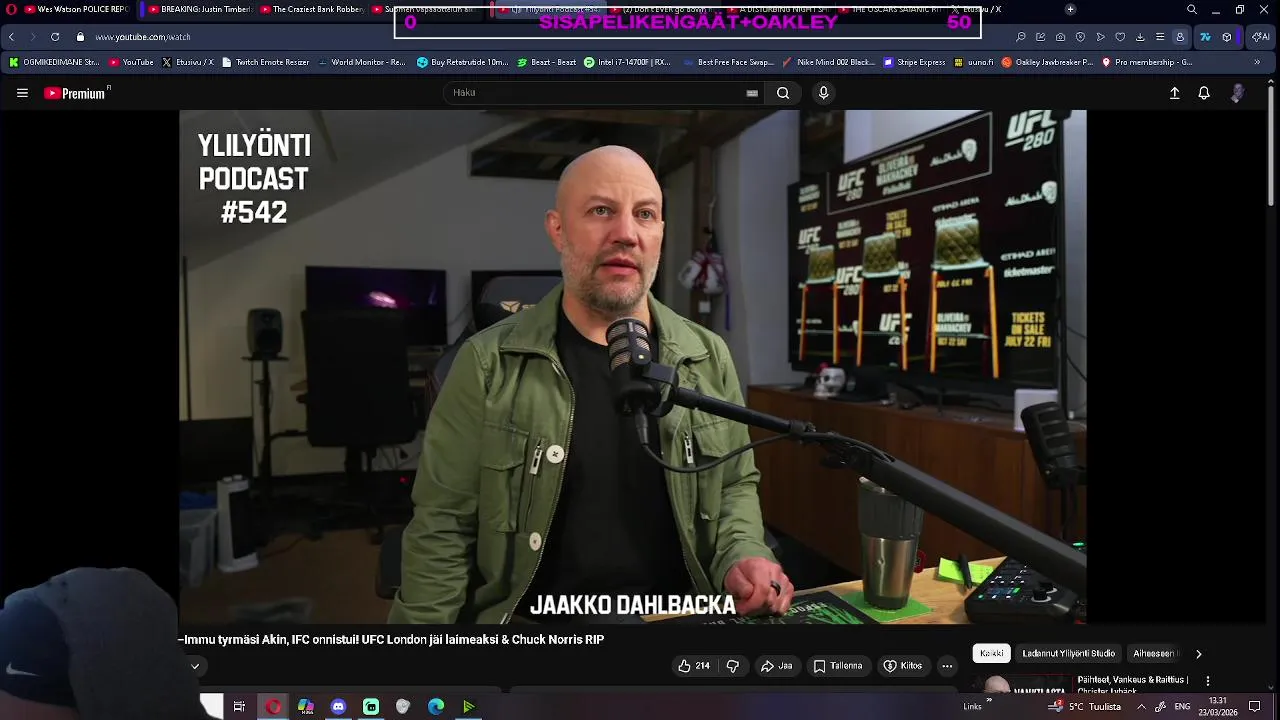Share the video with the Jaa button
Viewport: 1280px width, 720px height.
pyautogui.click(x=776, y=666)
